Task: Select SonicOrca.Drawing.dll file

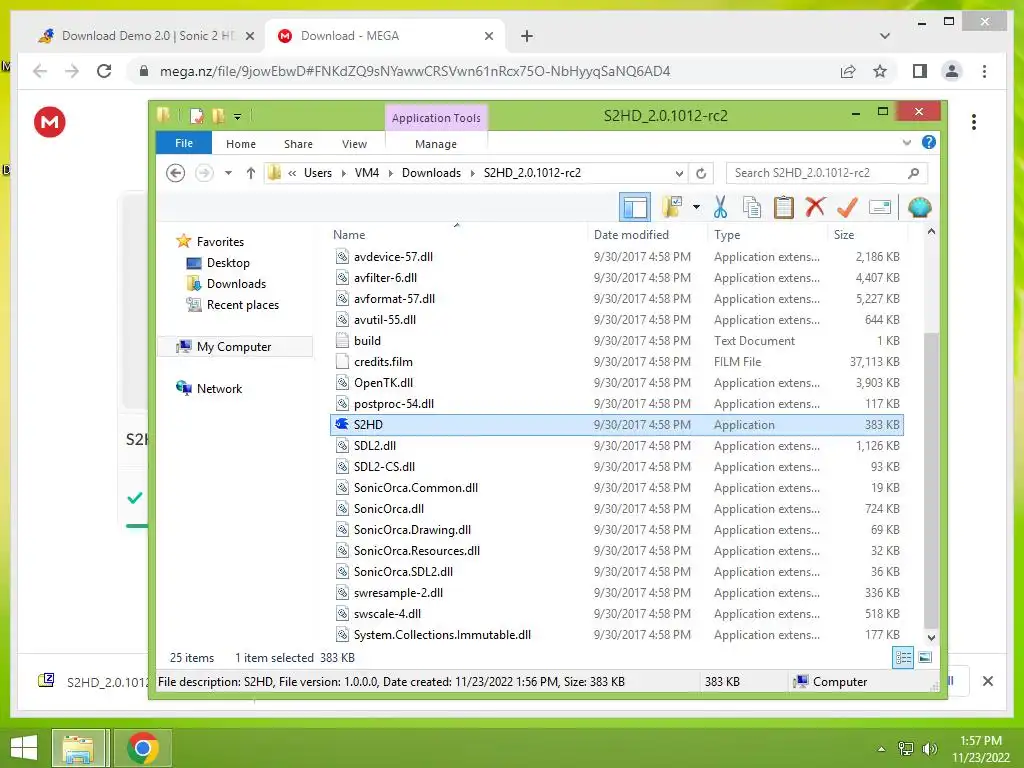Action: [x=616, y=530]
